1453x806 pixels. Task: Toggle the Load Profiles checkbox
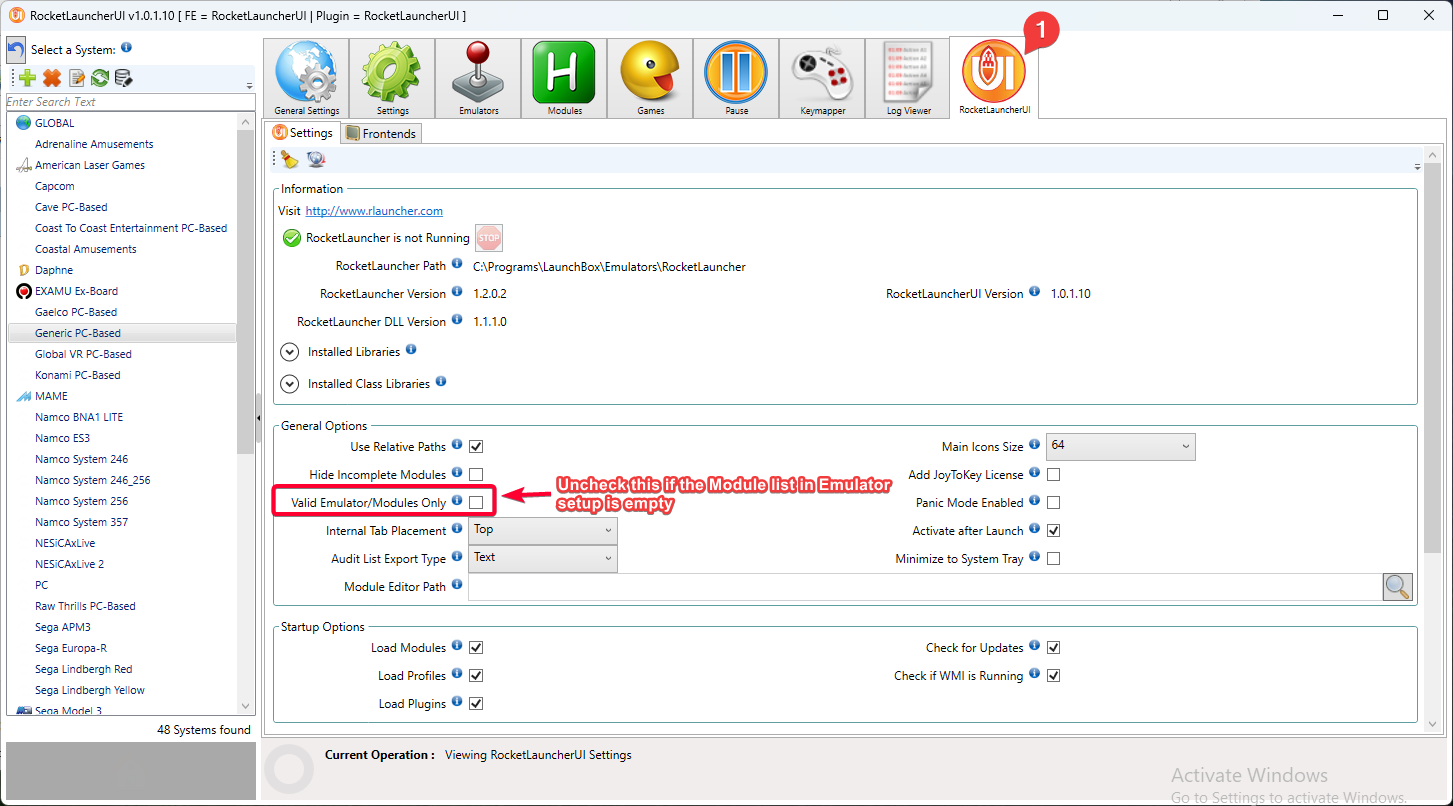(x=476, y=676)
